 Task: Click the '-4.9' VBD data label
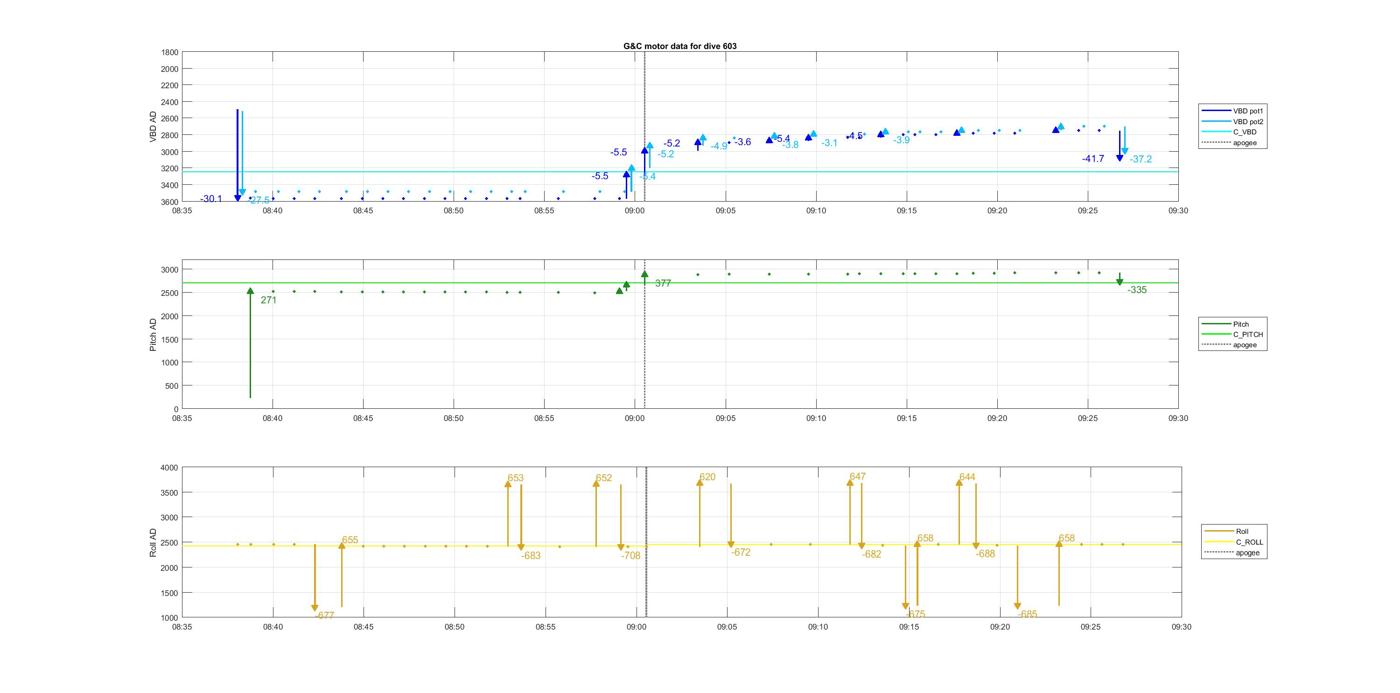[719, 146]
